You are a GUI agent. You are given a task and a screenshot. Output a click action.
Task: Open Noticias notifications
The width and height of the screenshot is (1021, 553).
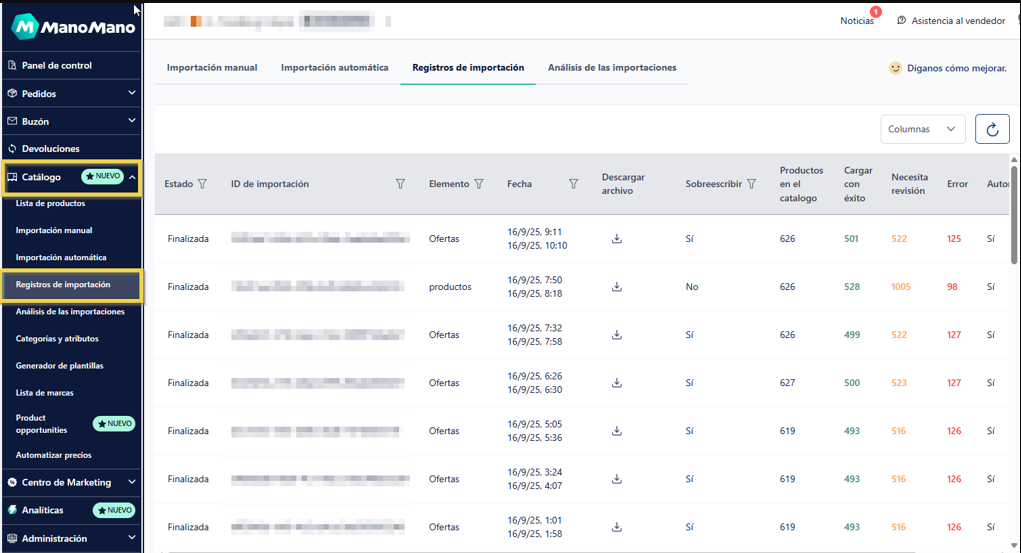[x=857, y=21]
